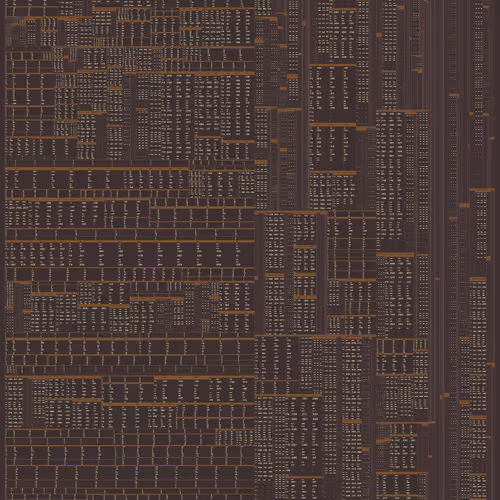
Task: Select the dark vertical gap column upper left-center
Action: (133, 117)
